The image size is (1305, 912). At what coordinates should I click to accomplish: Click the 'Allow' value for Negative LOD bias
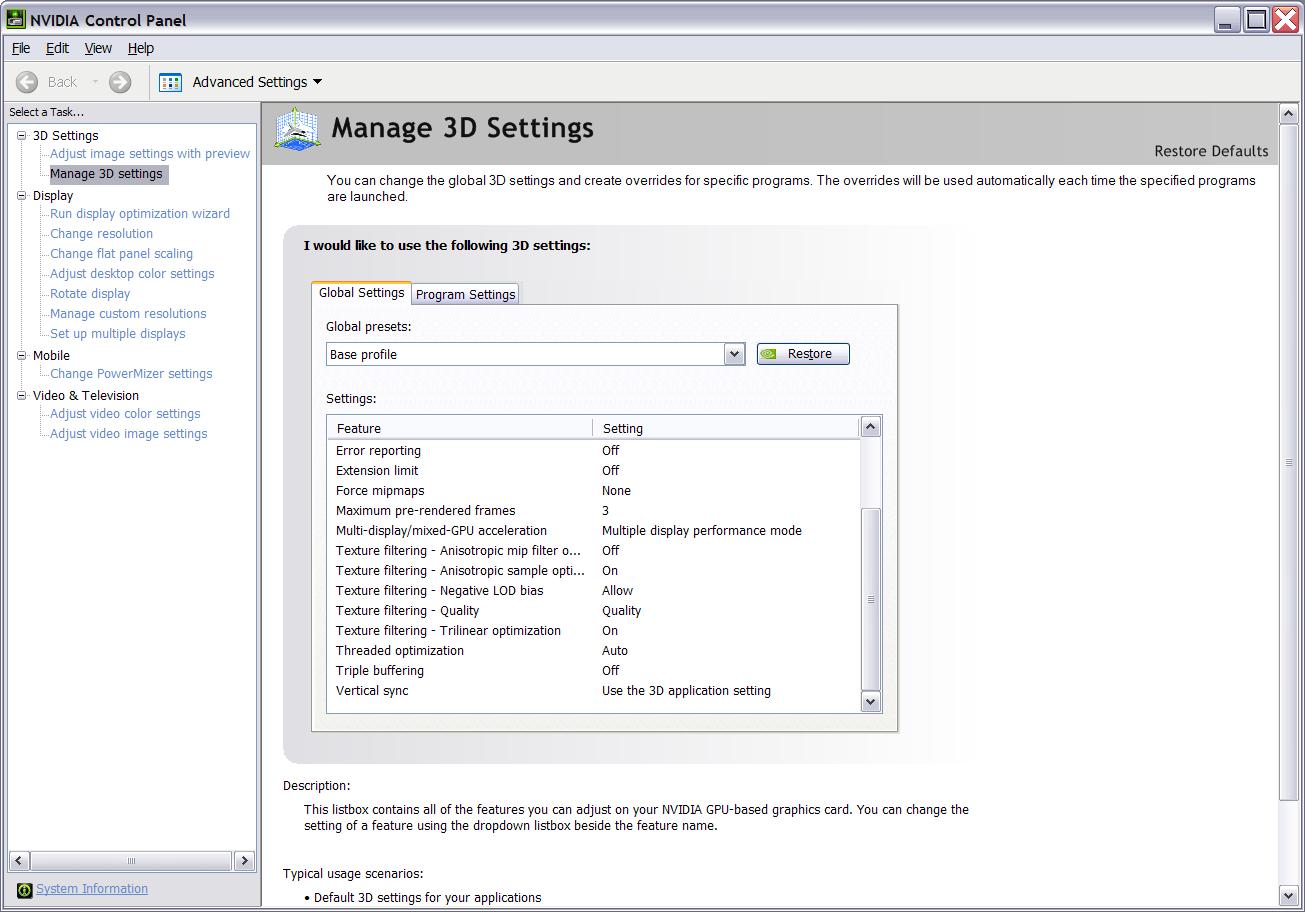(x=617, y=591)
